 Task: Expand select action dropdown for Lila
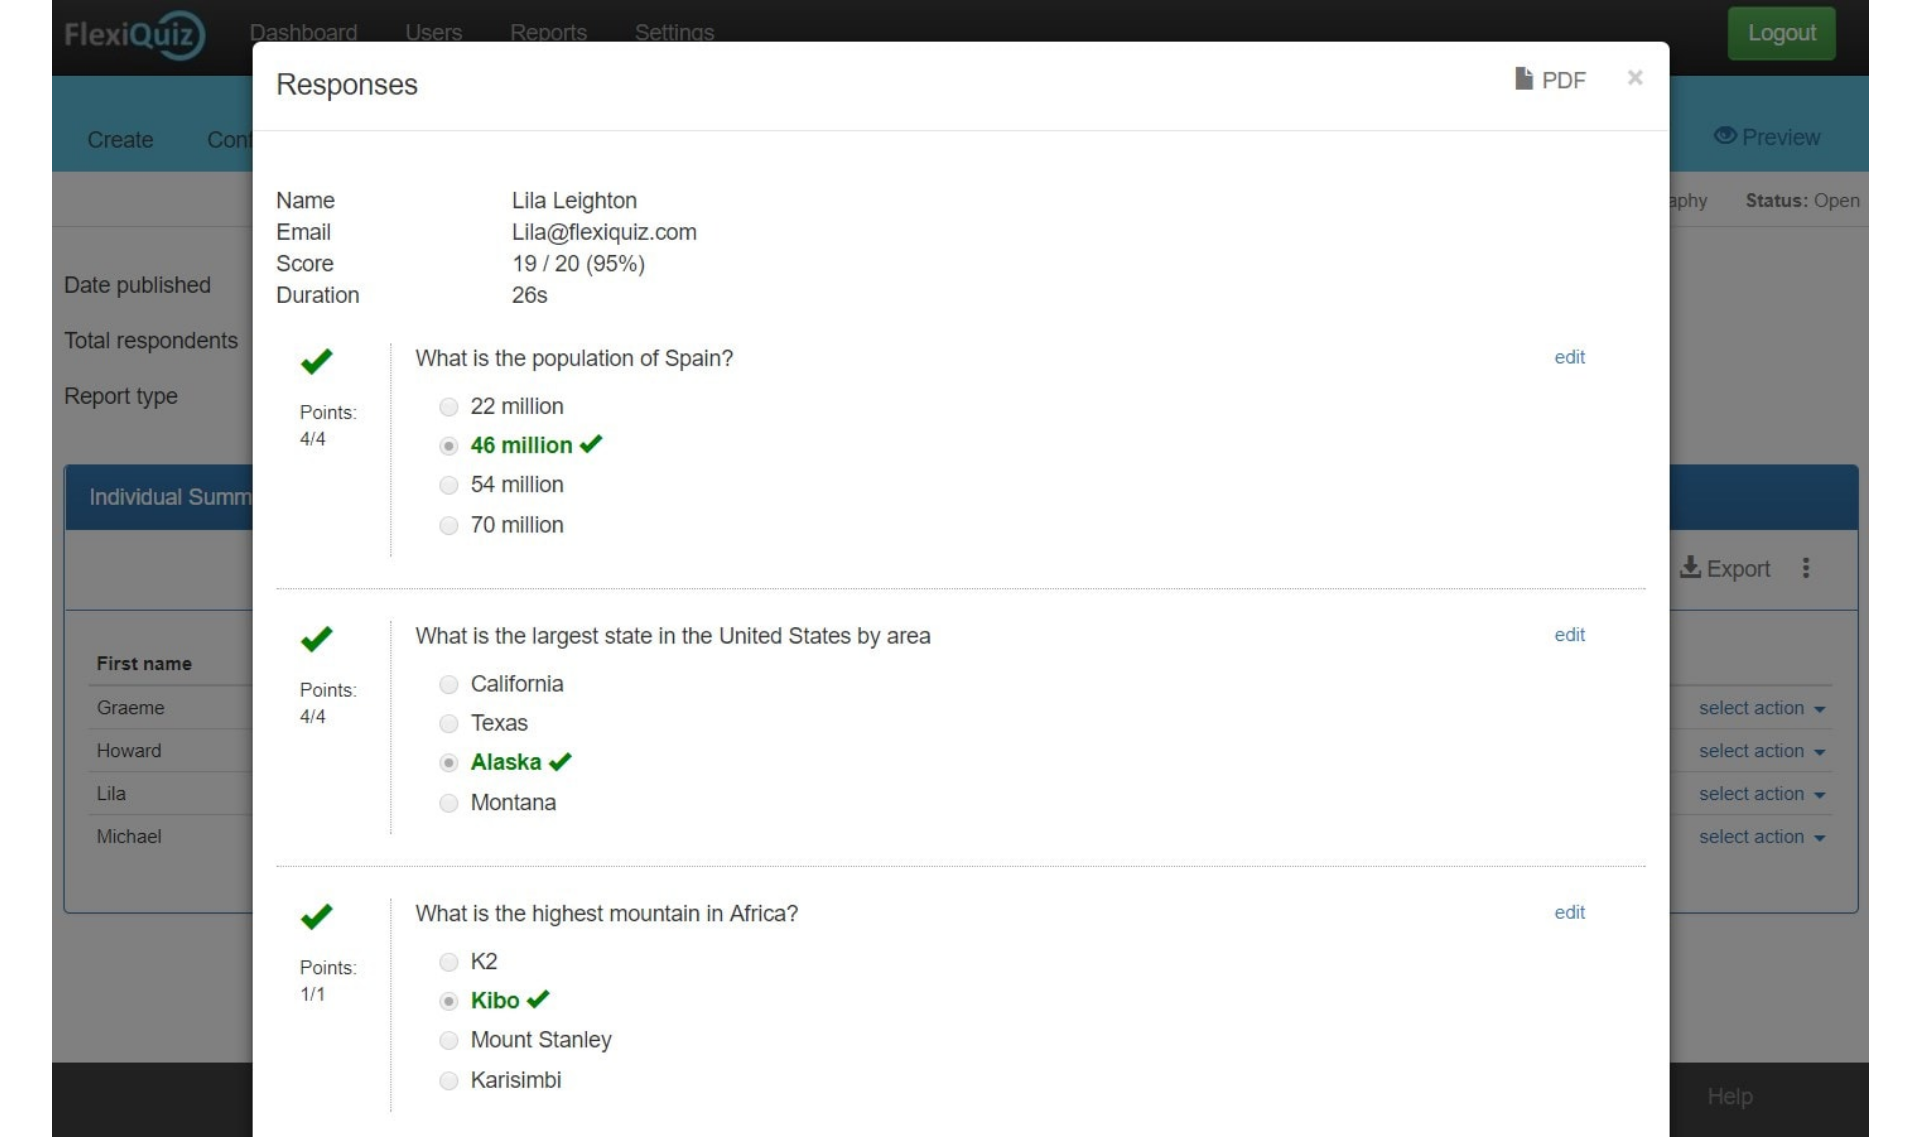pyautogui.click(x=1761, y=794)
